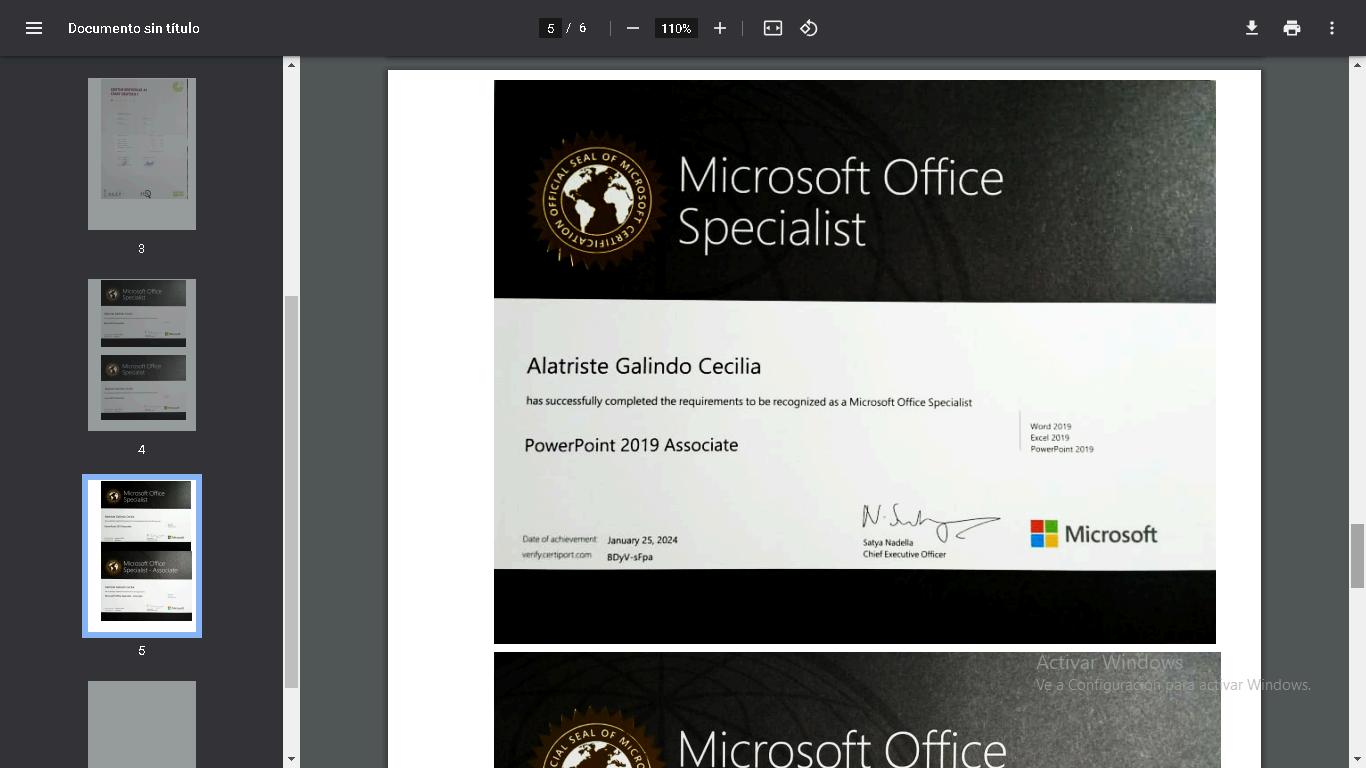Click the verification code 'BDyV-sFpa'
This screenshot has height=768, width=1366.
pyautogui.click(x=630, y=557)
